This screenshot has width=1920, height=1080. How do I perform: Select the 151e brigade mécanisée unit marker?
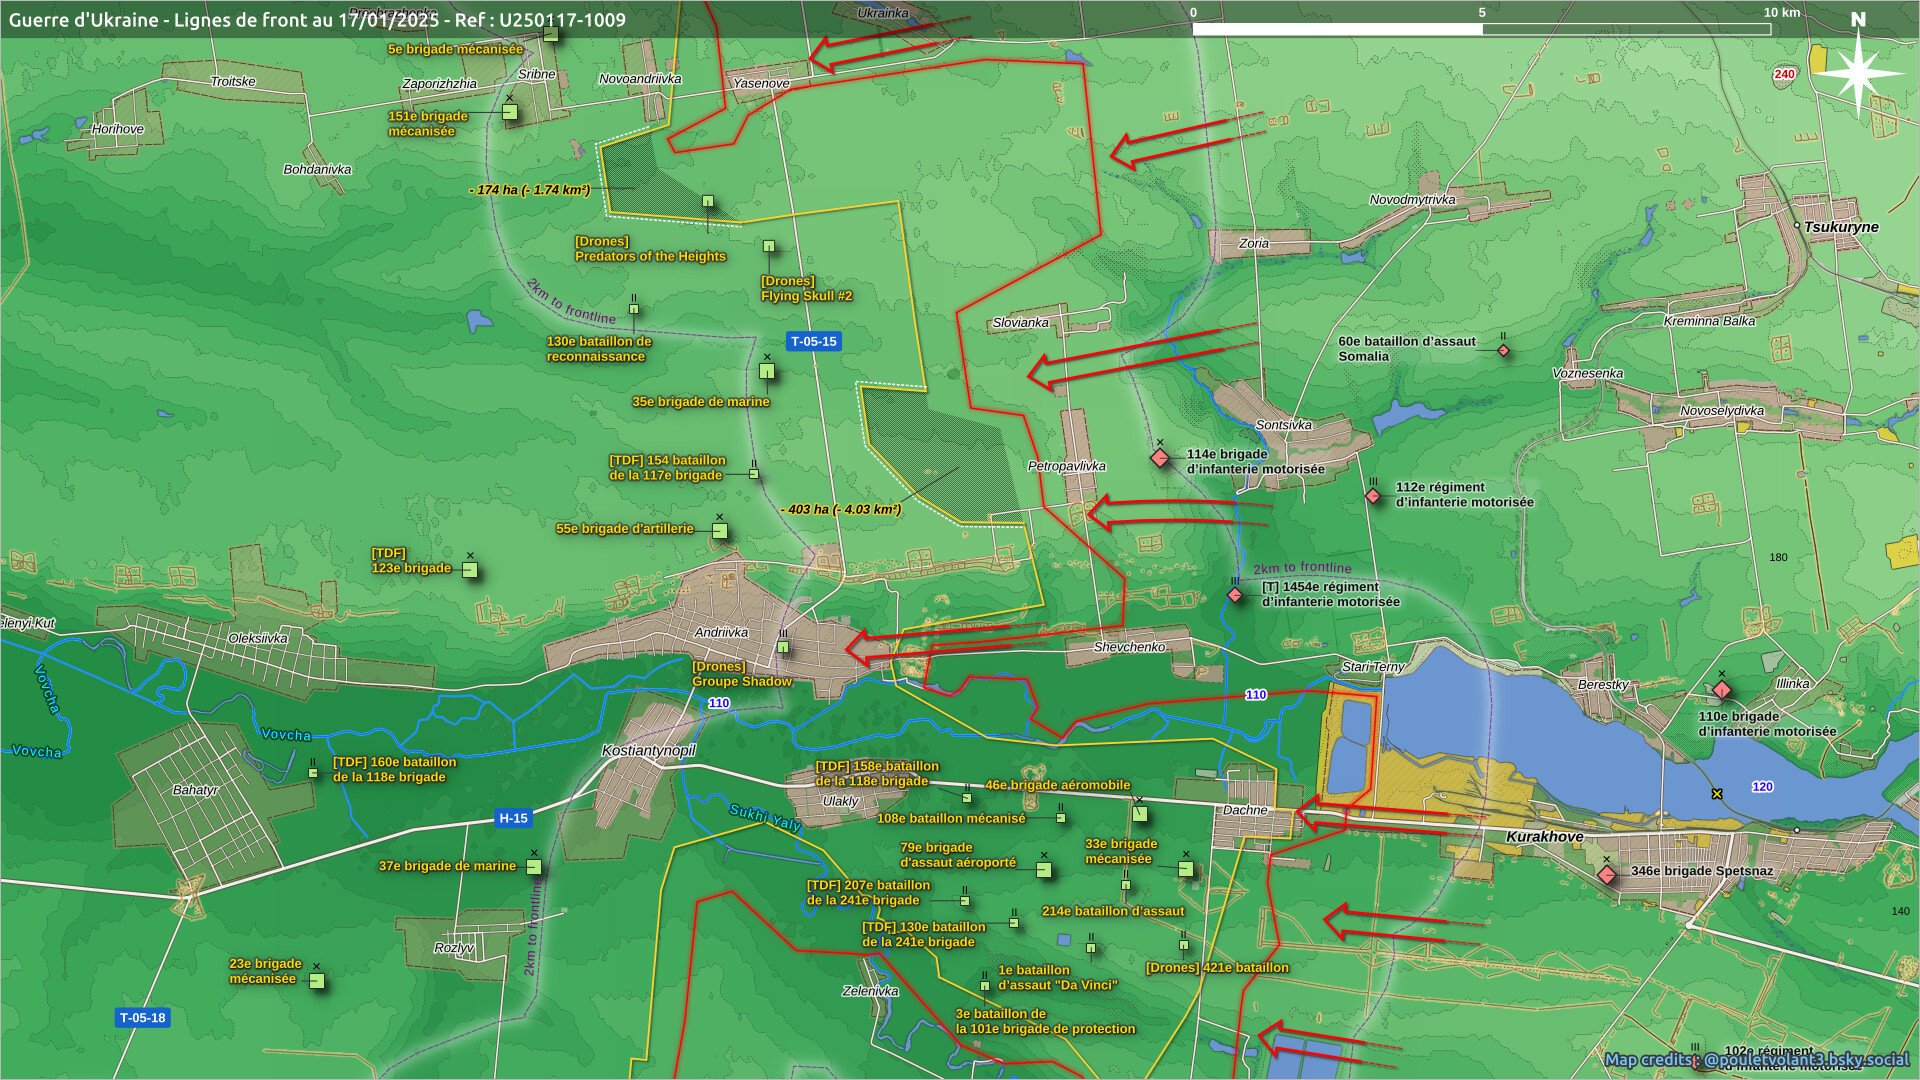pyautogui.click(x=510, y=111)
